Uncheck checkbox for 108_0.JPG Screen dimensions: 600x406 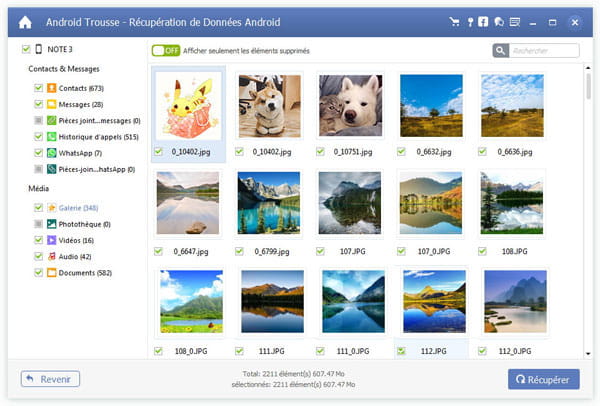tap(158, 351)
